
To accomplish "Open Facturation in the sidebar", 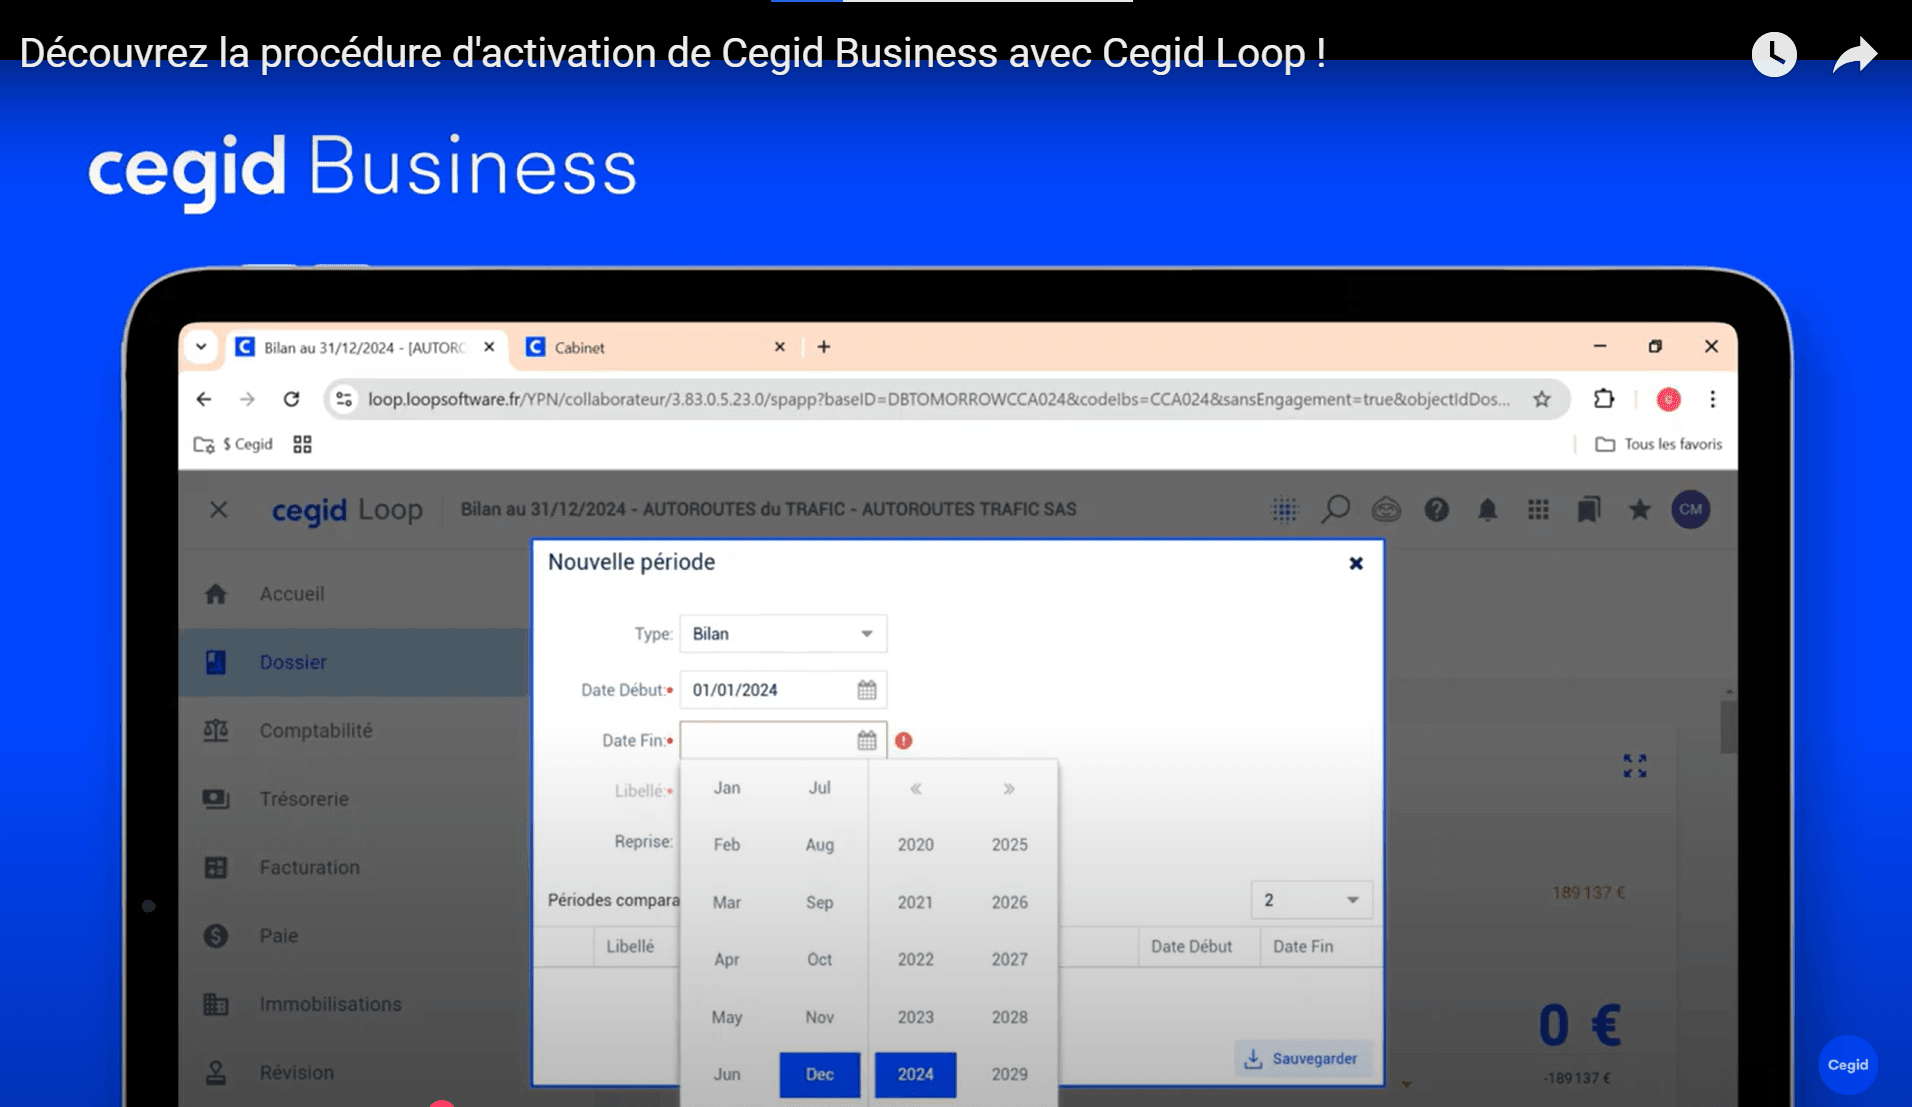I will coord(354,867).
